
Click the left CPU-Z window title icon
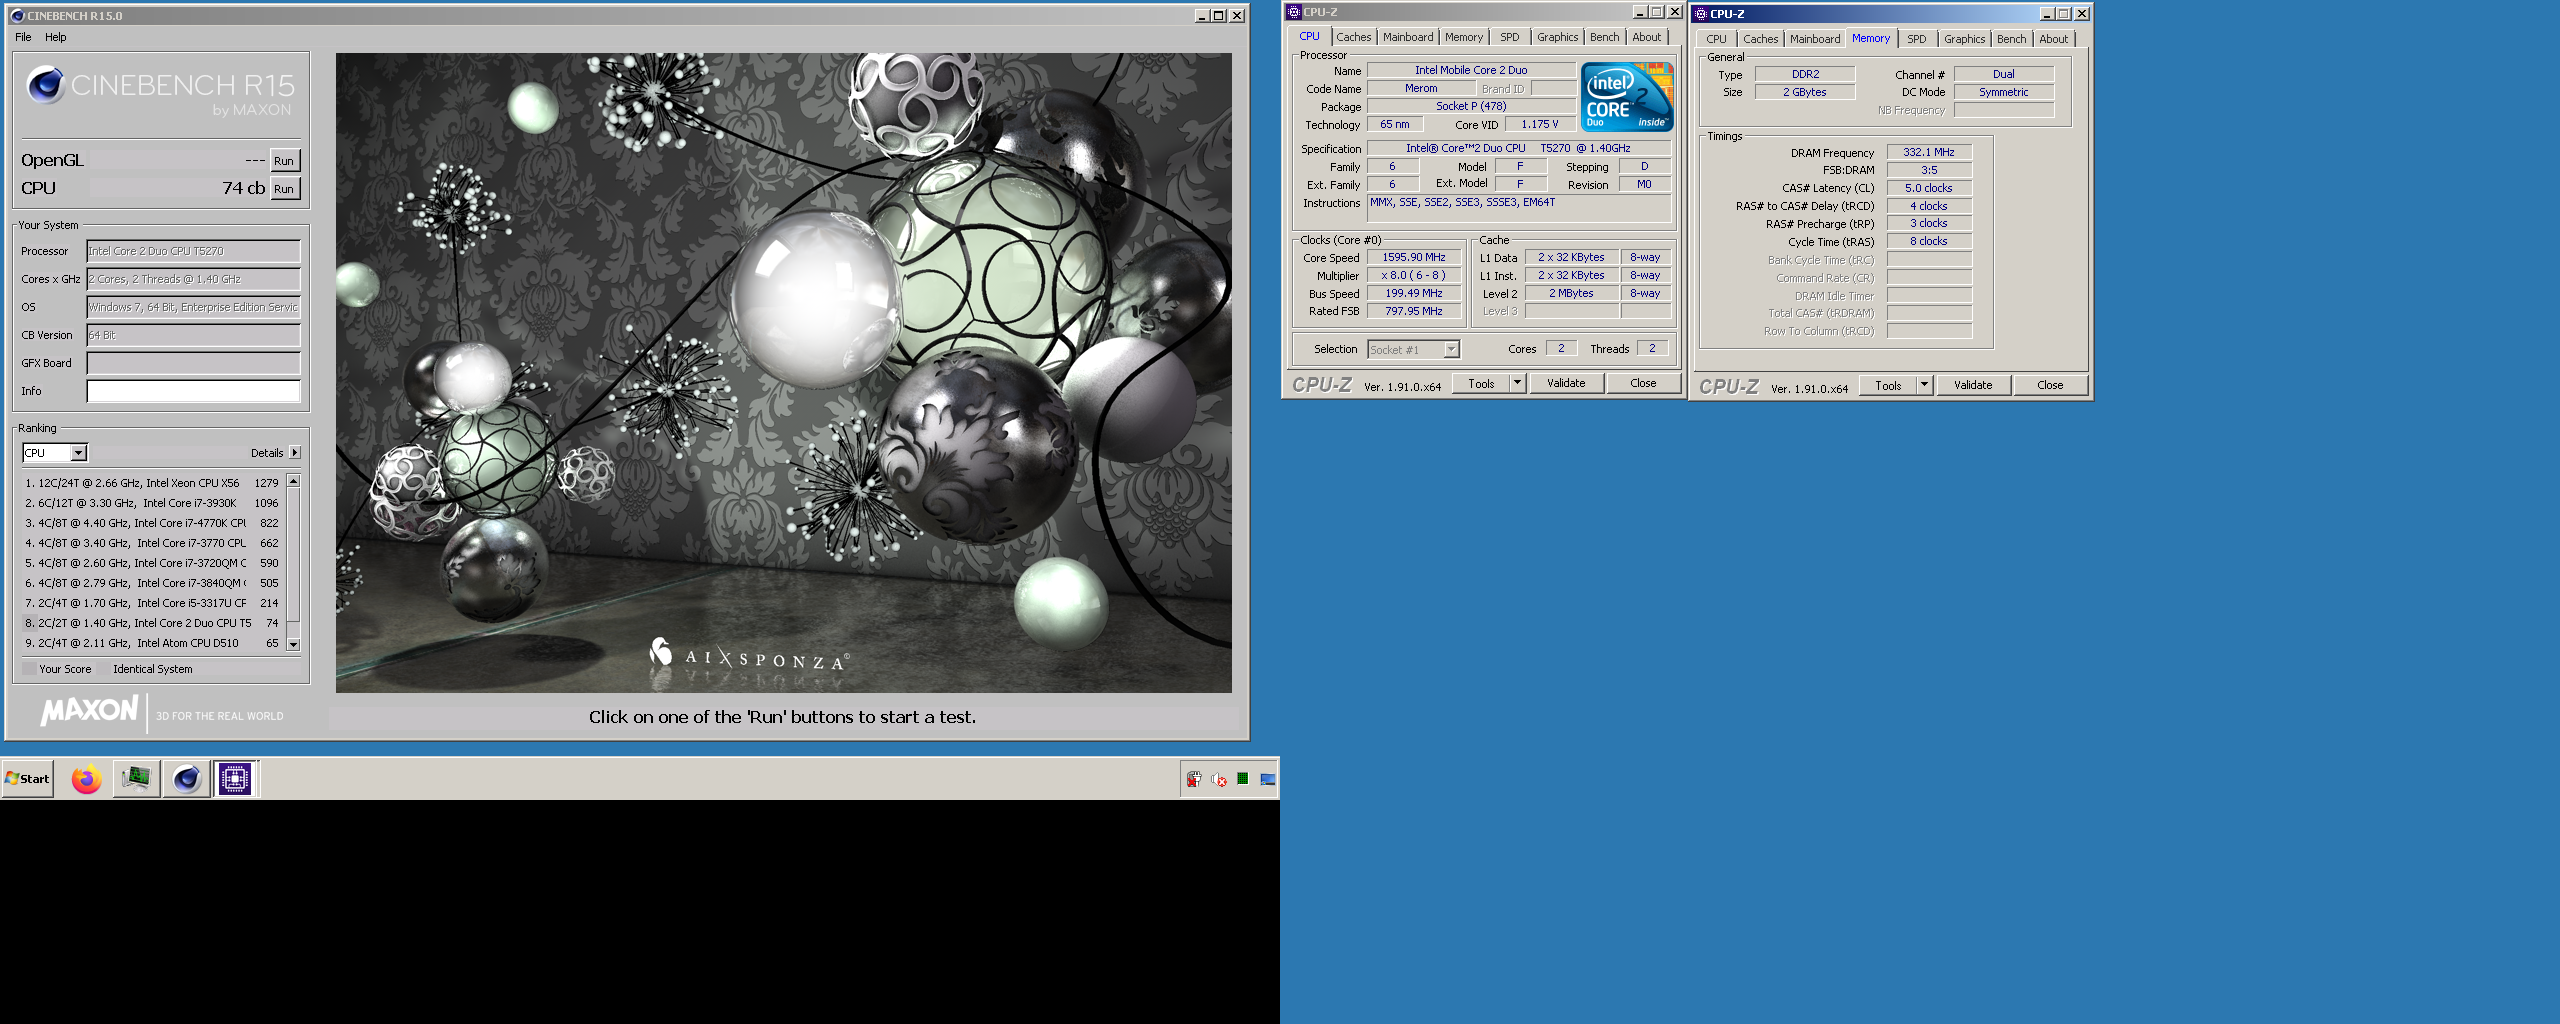coord(1293,12)
